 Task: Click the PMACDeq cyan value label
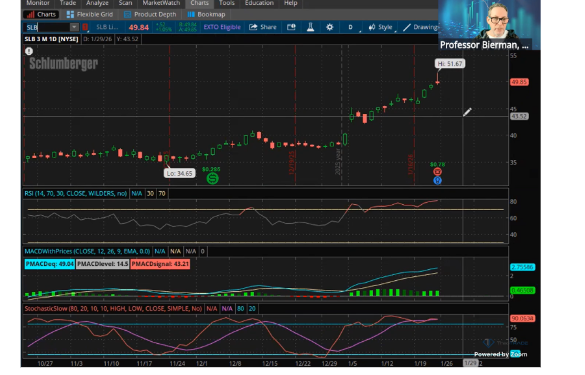click(50, 264)
